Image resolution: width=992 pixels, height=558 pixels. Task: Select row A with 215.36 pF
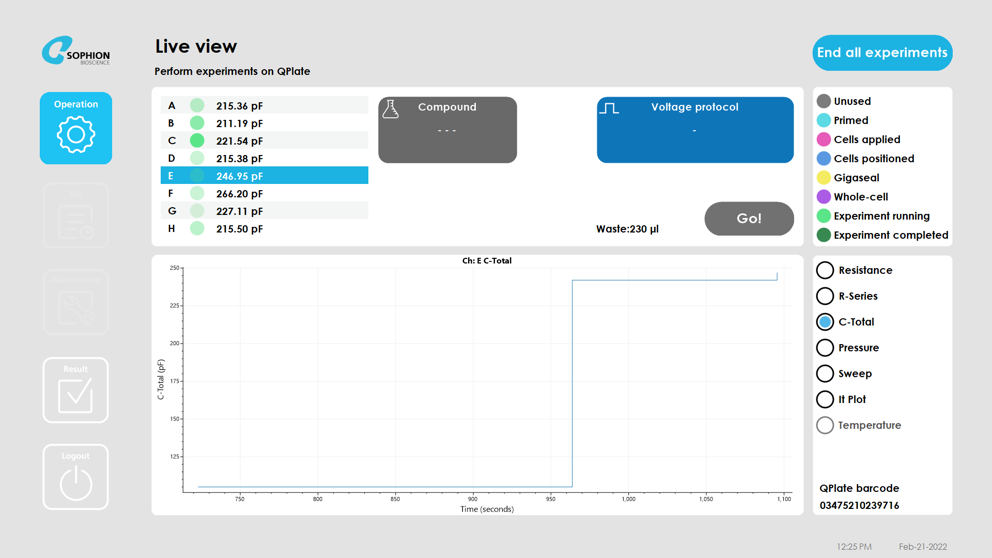click(x=264, y=106)
